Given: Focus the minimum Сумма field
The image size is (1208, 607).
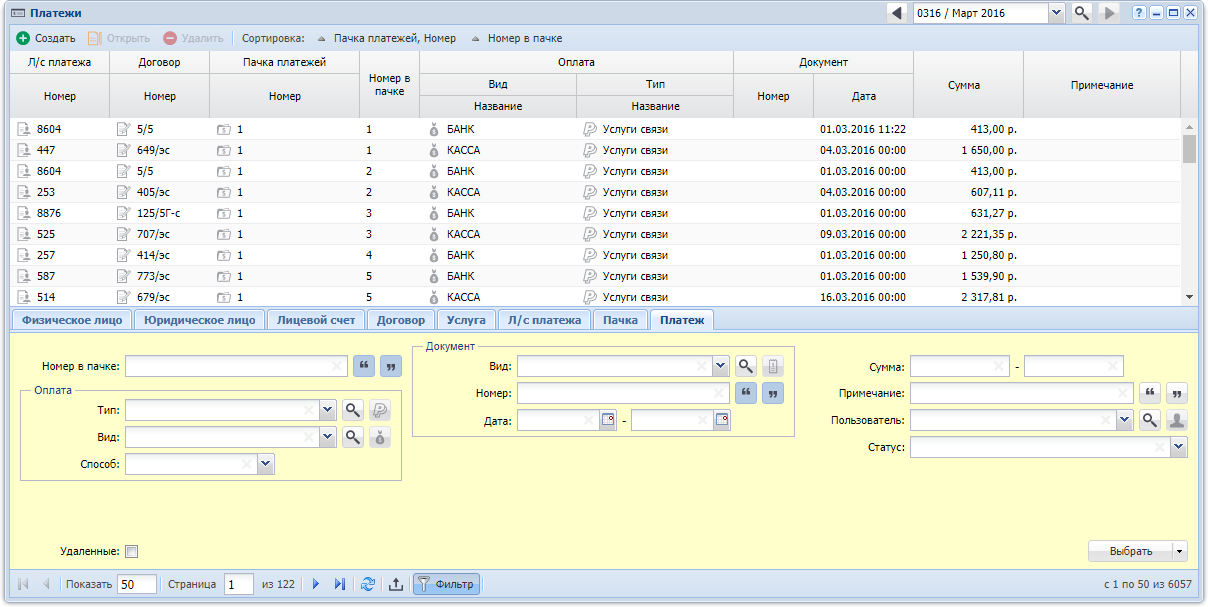Looking at the screenshot, I should pyautogui.click(x=959, y=366).
